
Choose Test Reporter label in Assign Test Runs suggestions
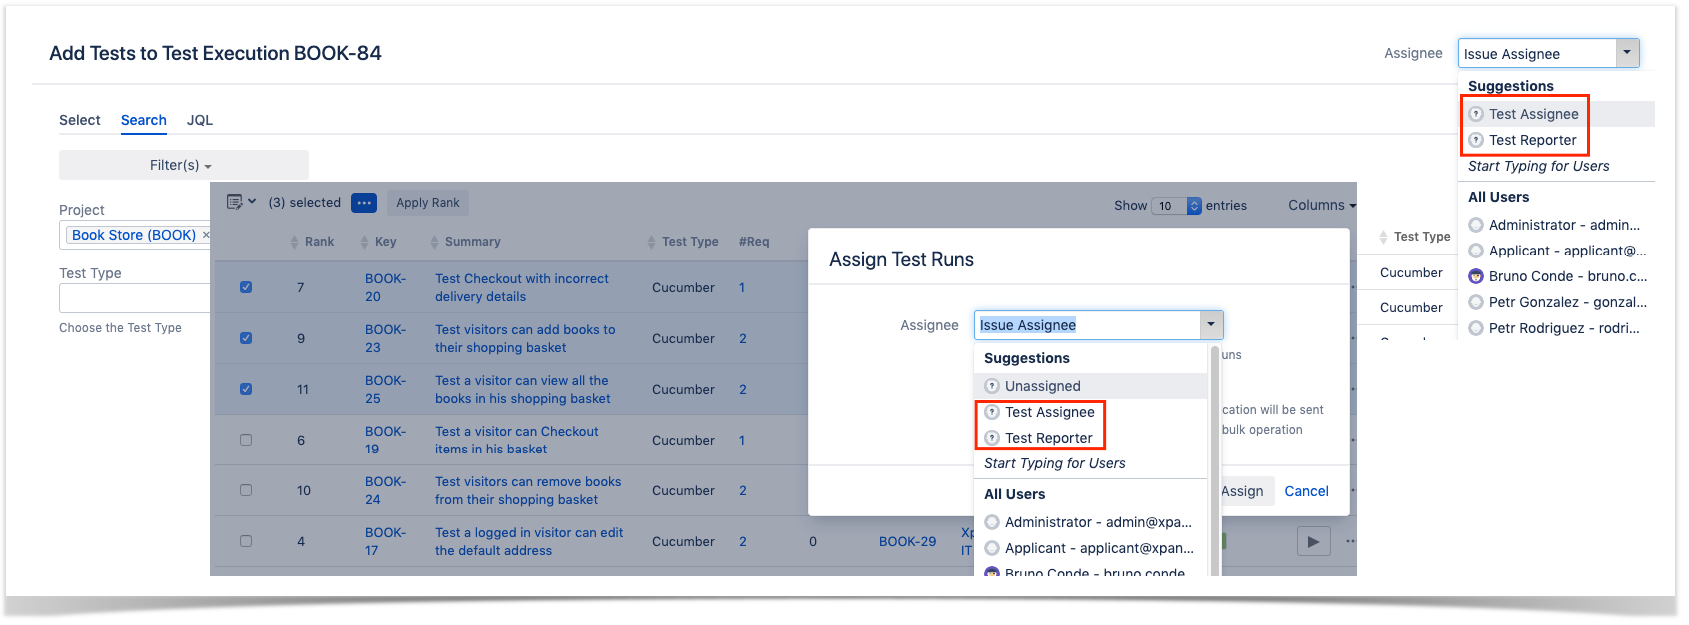1049,438
